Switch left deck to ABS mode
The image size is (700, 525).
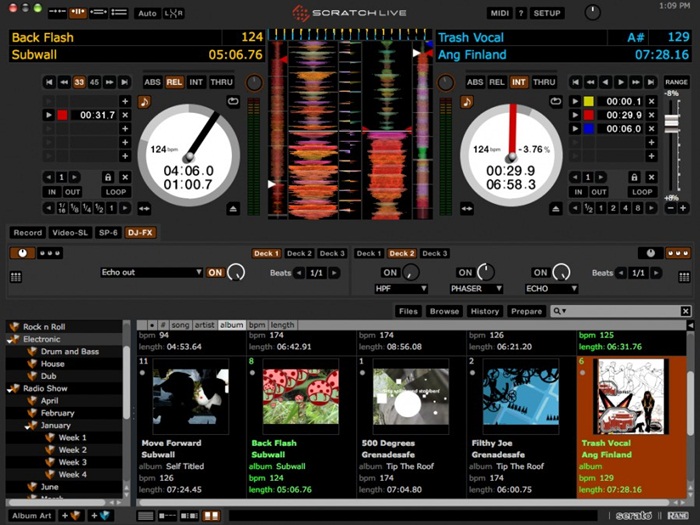click(x=152, y=82)
